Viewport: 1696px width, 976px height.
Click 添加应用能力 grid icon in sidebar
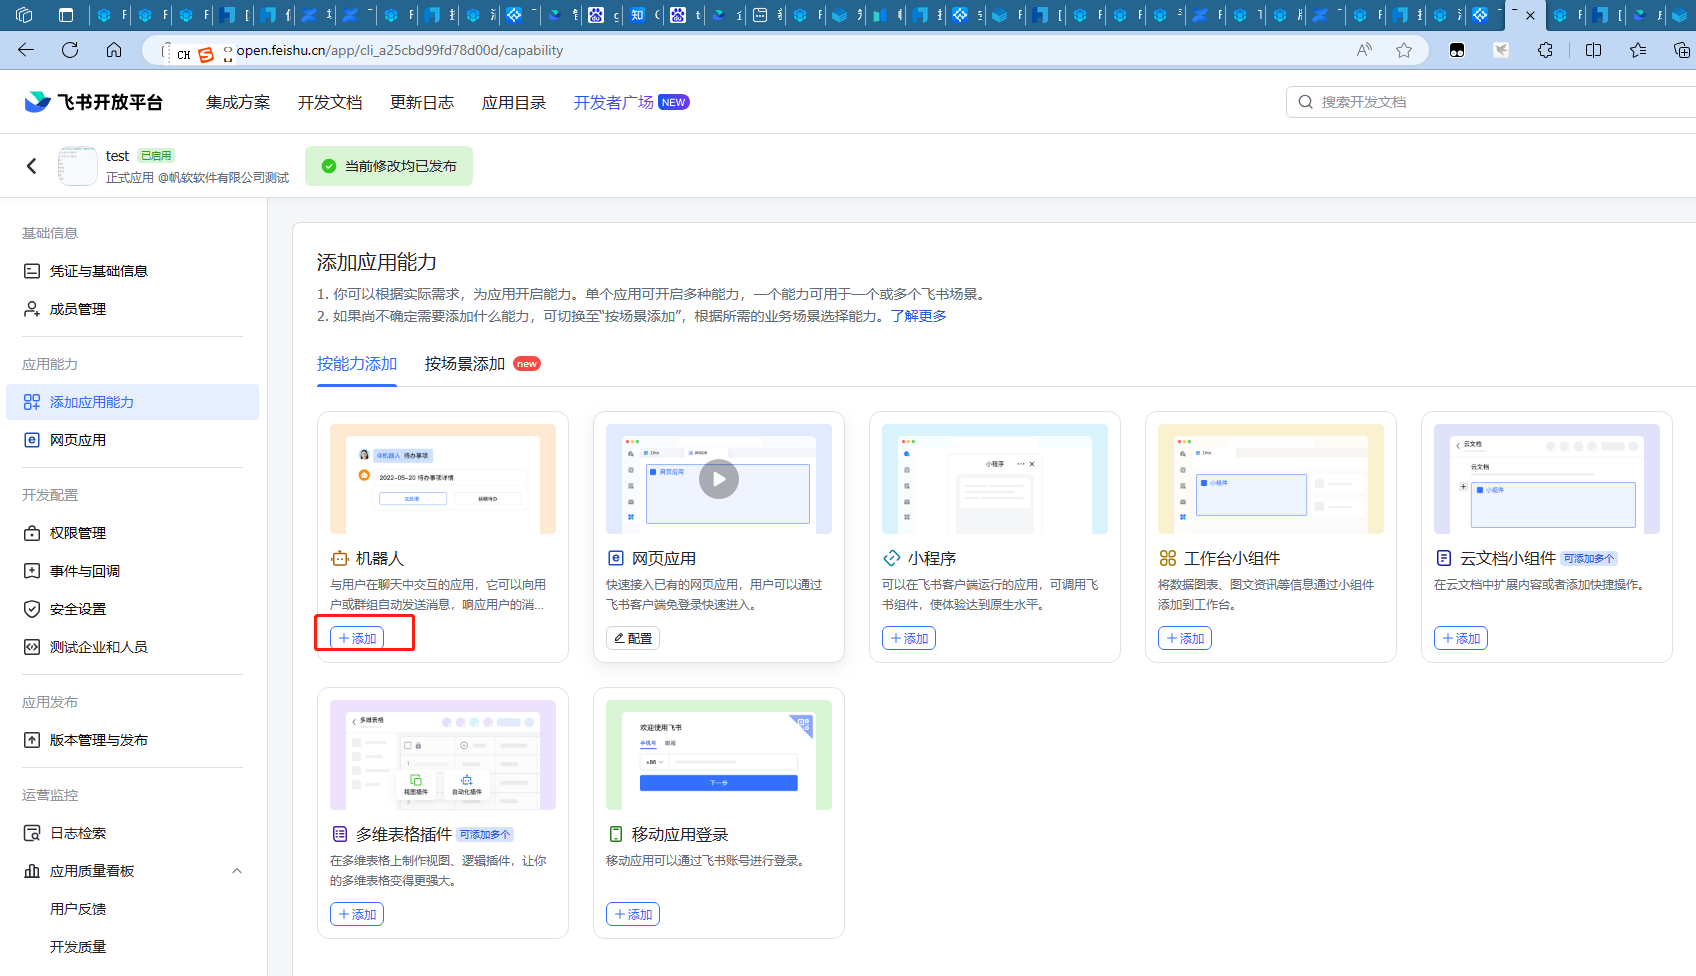32,402
